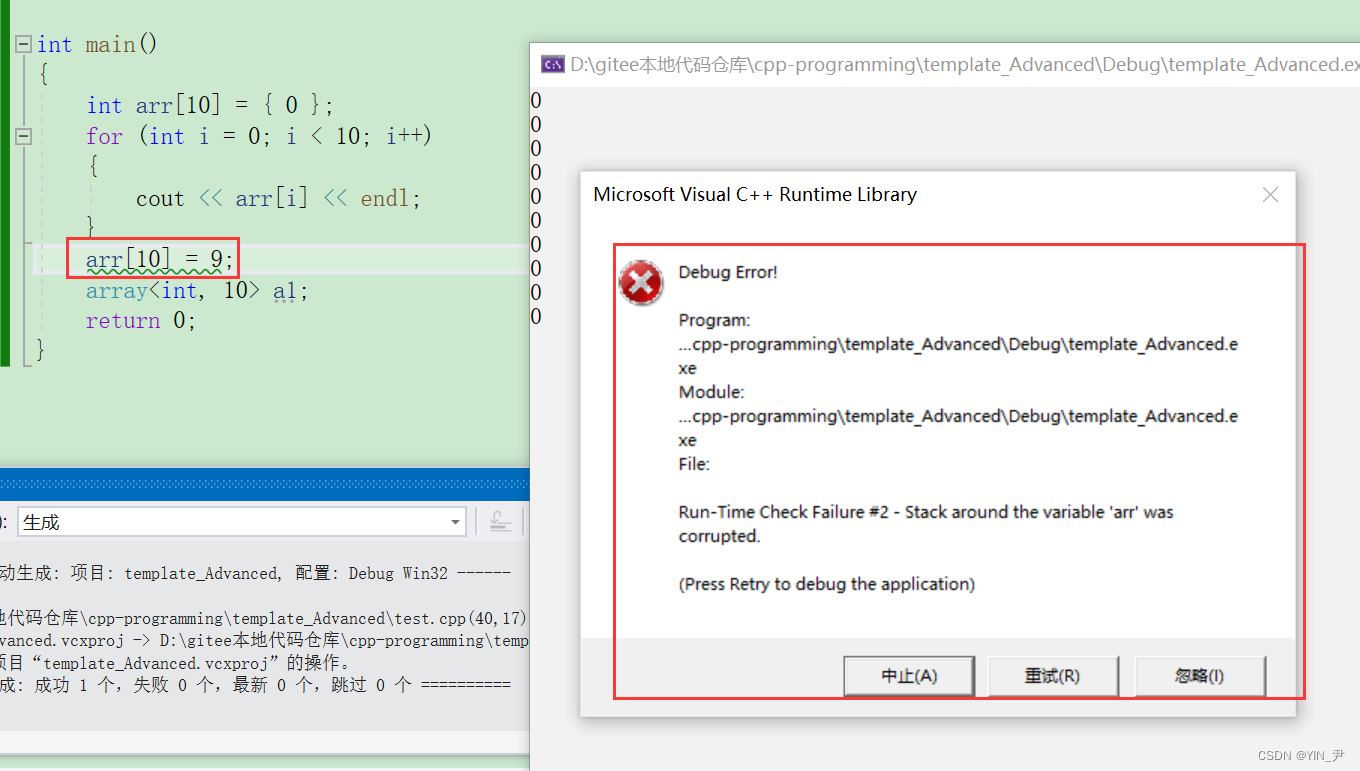Click the 'Program:' label in the dialog
1360x771 pixels.
714,320
